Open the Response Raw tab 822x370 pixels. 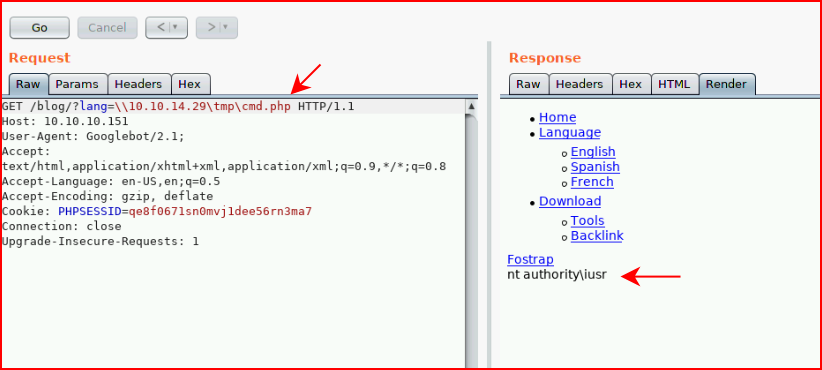click(528, 84)
